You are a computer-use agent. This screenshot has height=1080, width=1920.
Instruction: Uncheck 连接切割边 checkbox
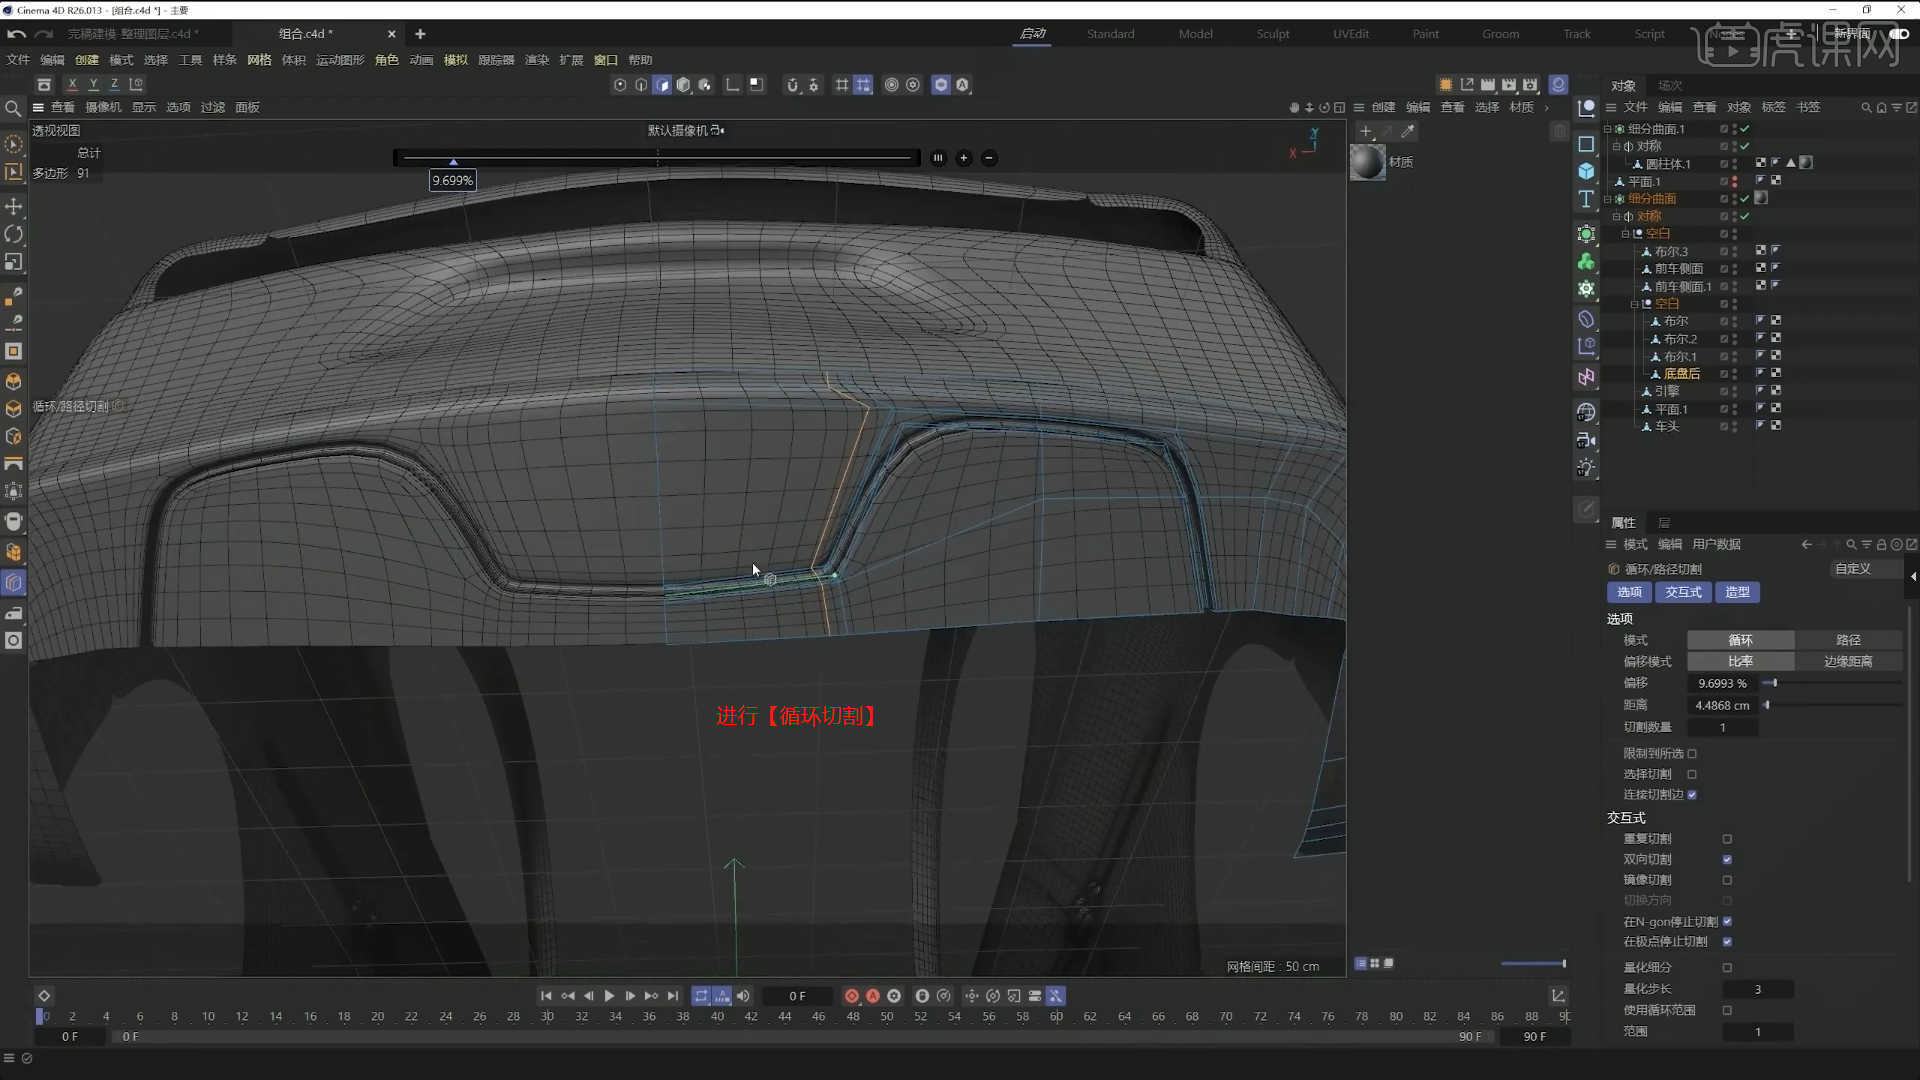pyautogui.click(x=1692, y=795)
